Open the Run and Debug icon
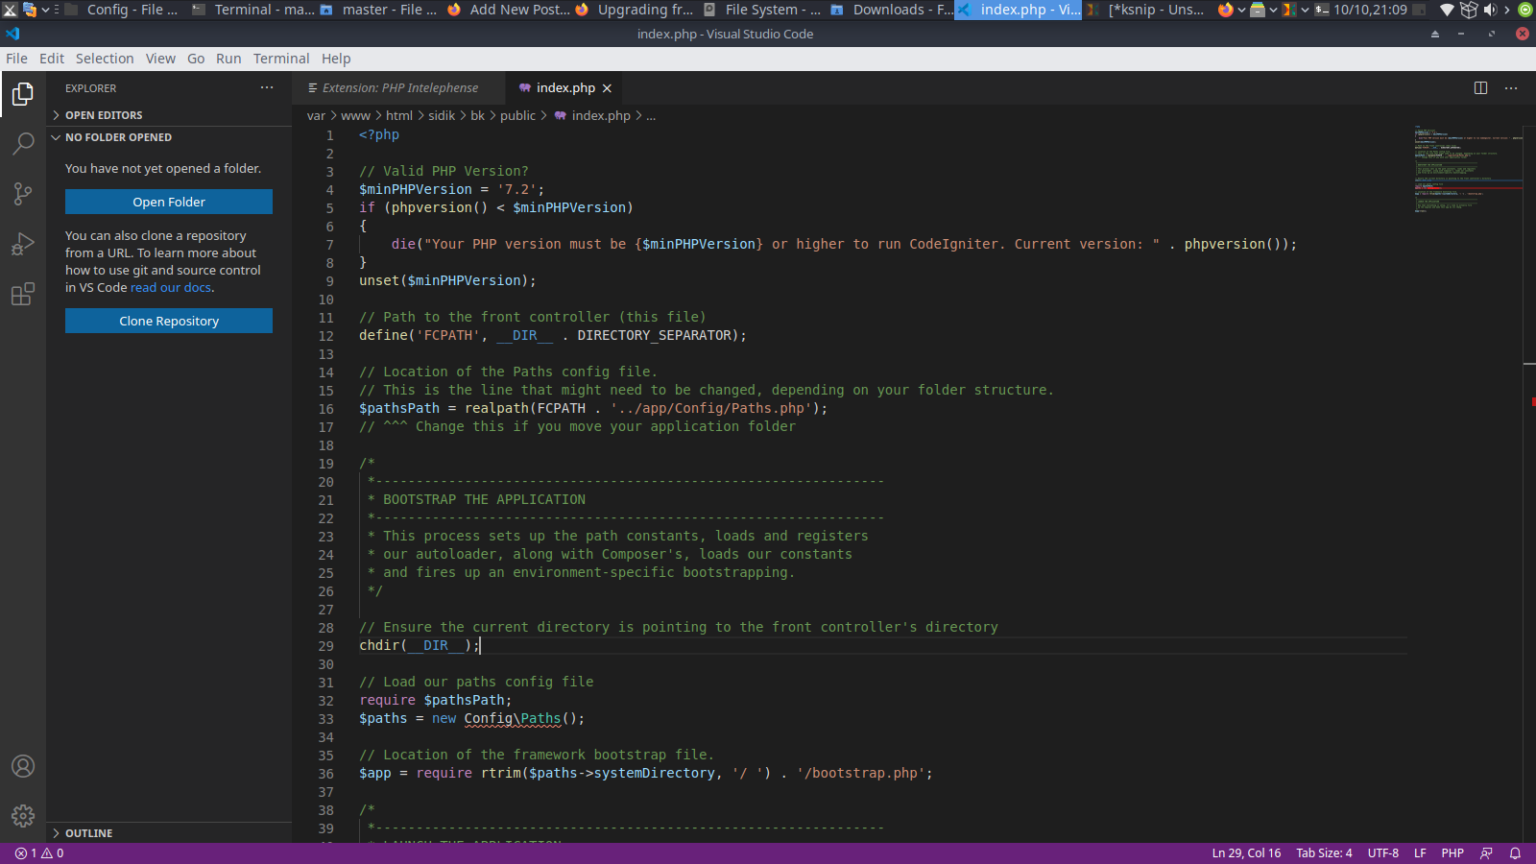This screenshot has height=864, width=1536. [x=22, y=243]
